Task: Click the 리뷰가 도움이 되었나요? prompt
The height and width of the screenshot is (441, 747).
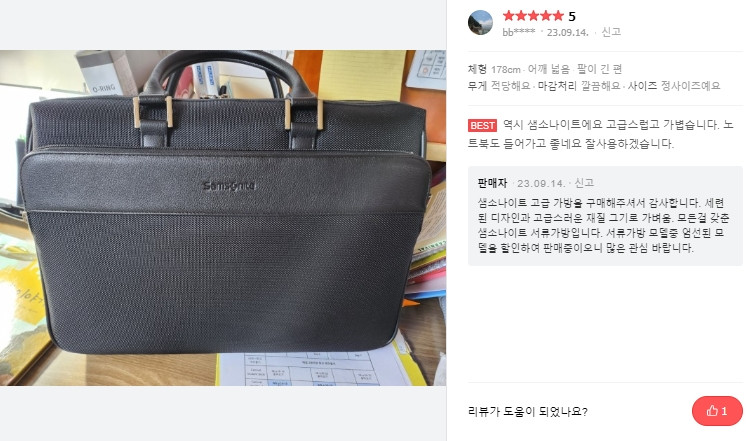Action: [x=528, y=411]
